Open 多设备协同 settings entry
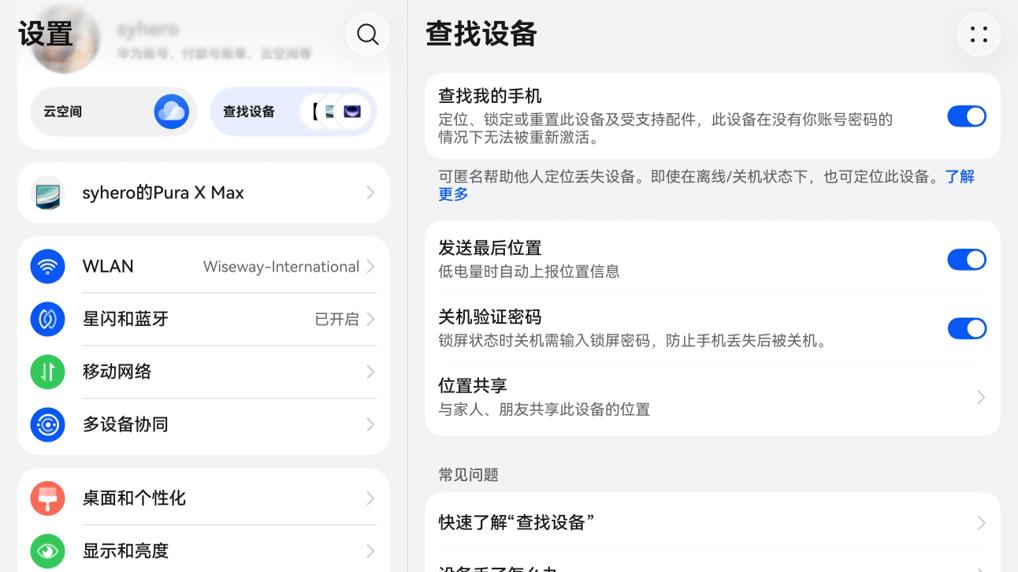The image size is (1018, 572). click(203, 425)
